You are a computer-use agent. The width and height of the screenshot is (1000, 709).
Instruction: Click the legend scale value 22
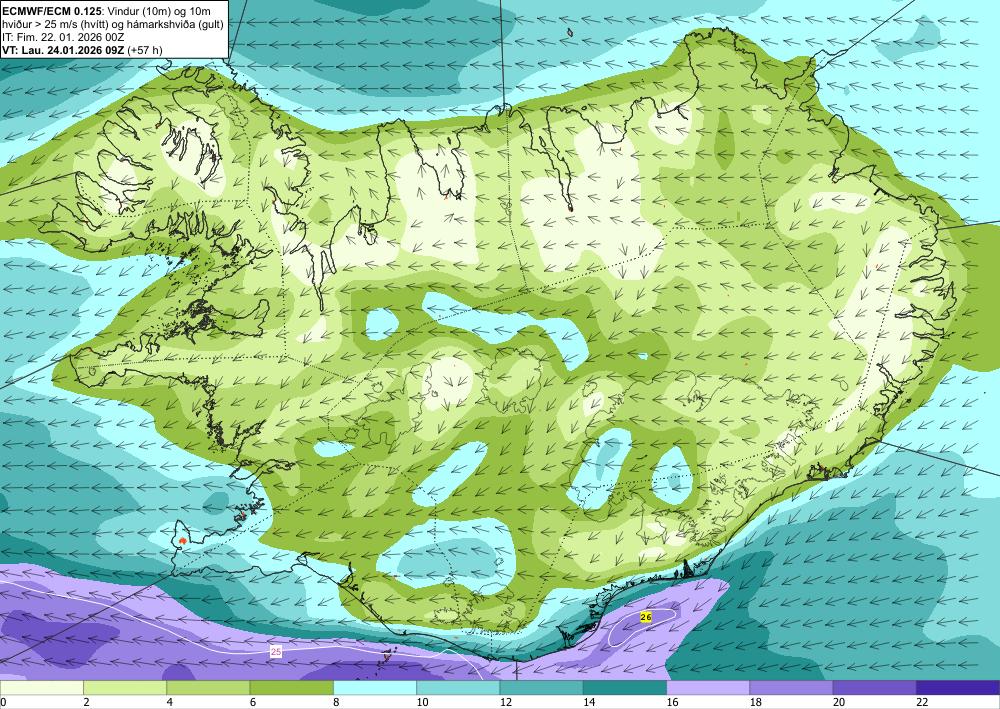pyautogui.click(x=922, y=702)
